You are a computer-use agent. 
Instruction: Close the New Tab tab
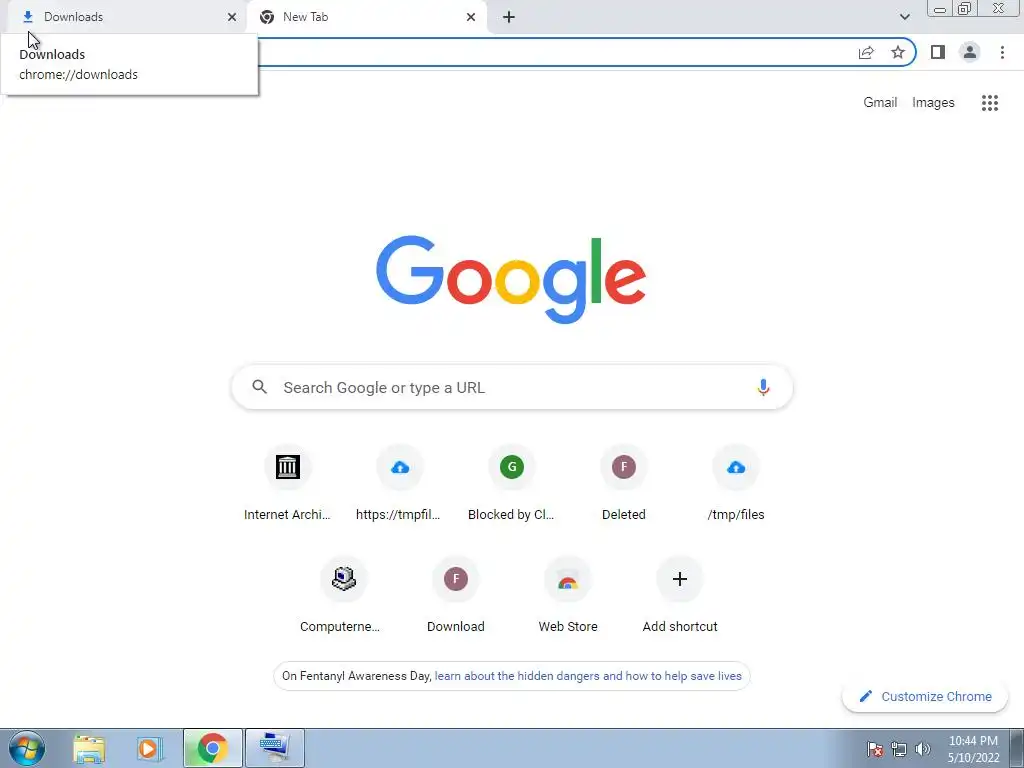click(x=471, y=17)
